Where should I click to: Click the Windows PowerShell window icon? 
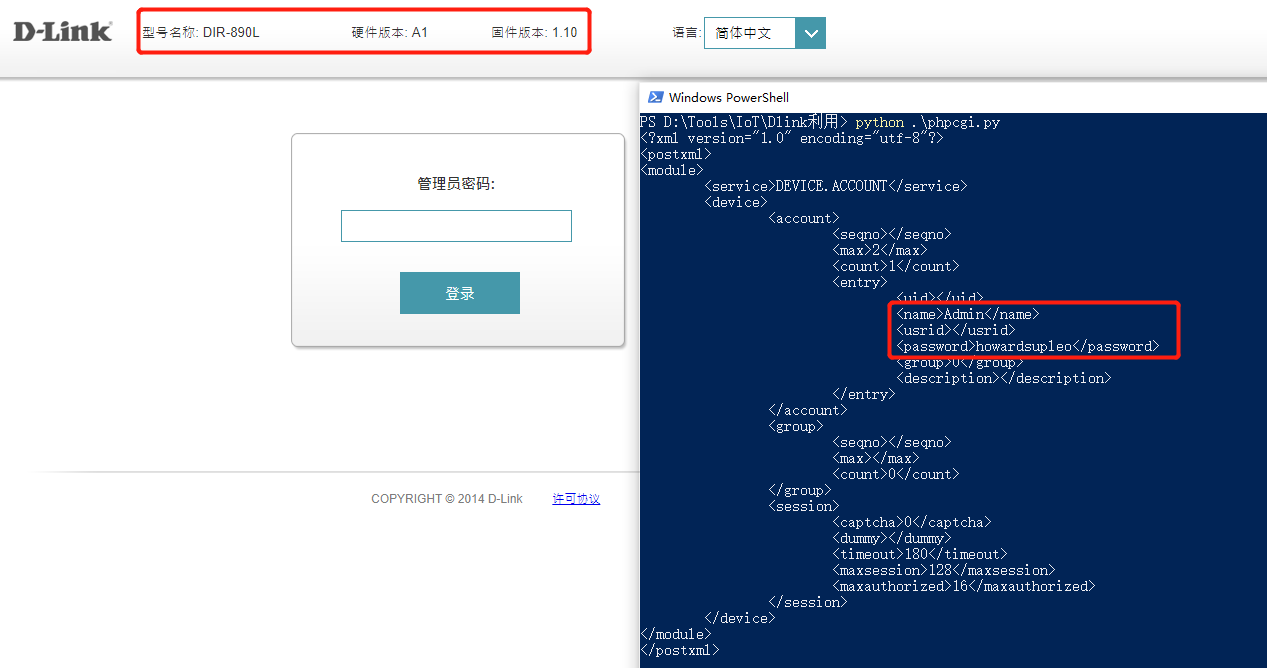tap(656, 97)
